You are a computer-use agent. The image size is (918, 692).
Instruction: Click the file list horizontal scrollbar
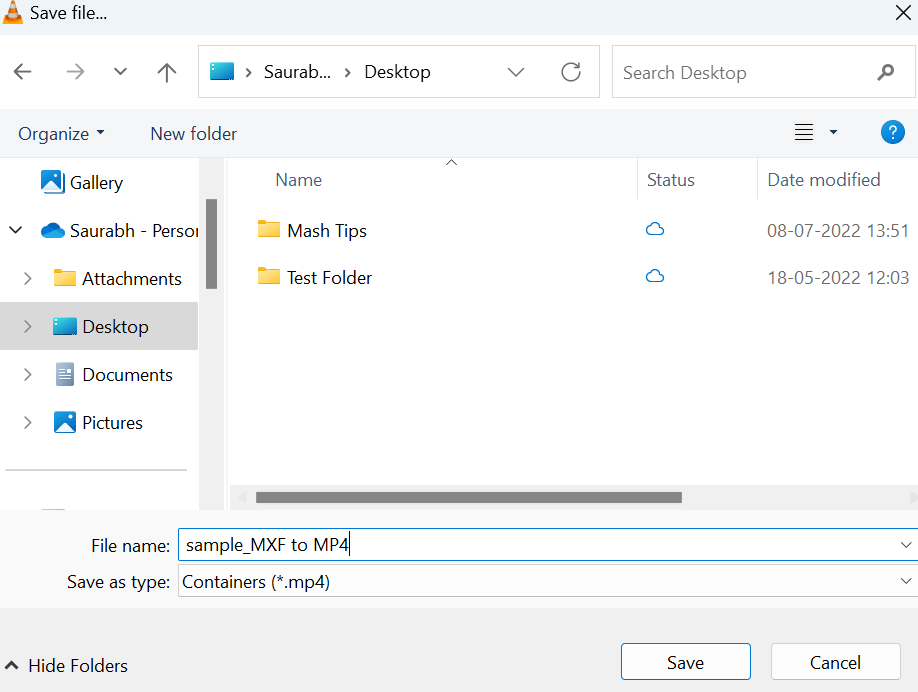tap(468, 498)
